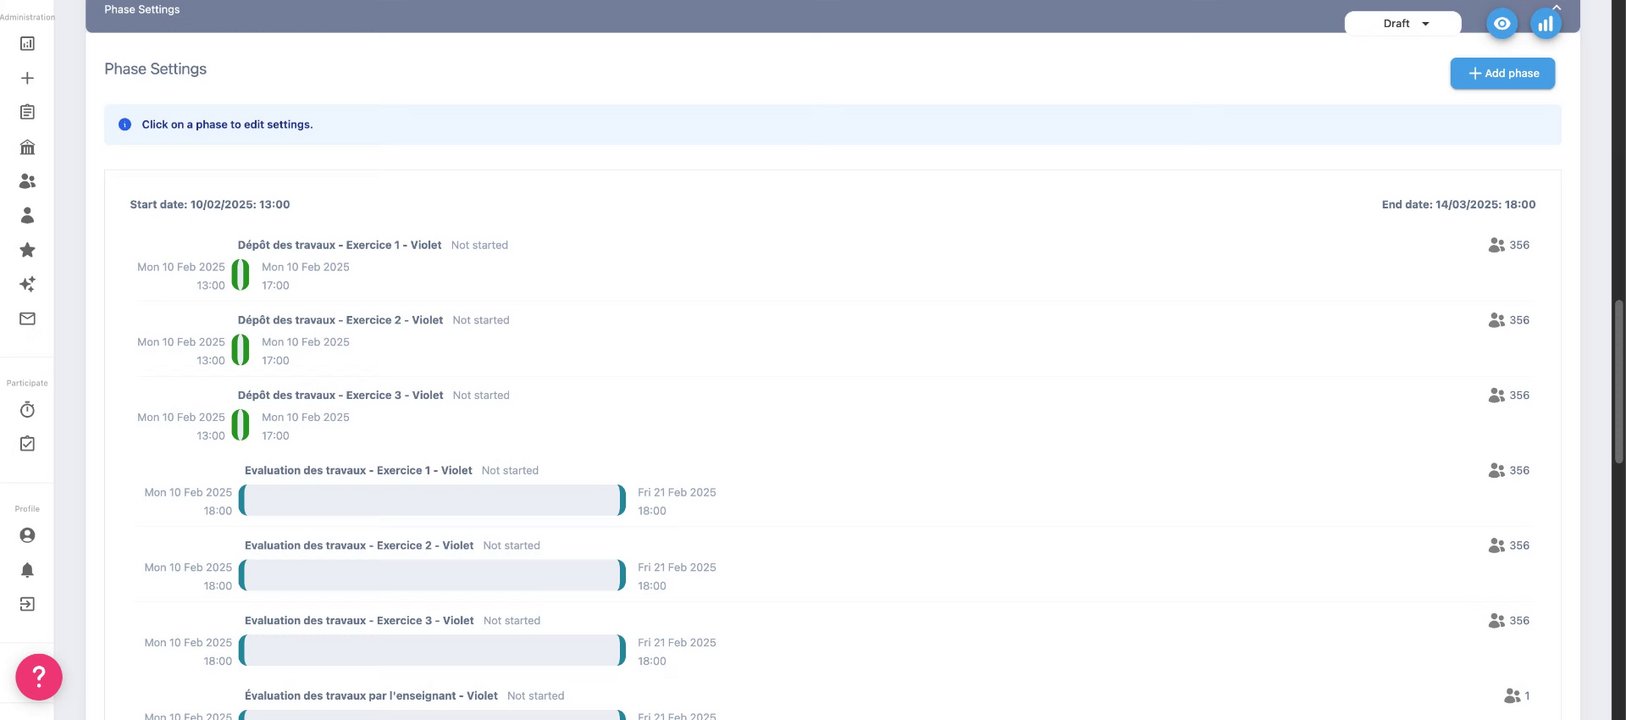
Task: Click the blue bar chart statistics button
Action: [1545, 23]
